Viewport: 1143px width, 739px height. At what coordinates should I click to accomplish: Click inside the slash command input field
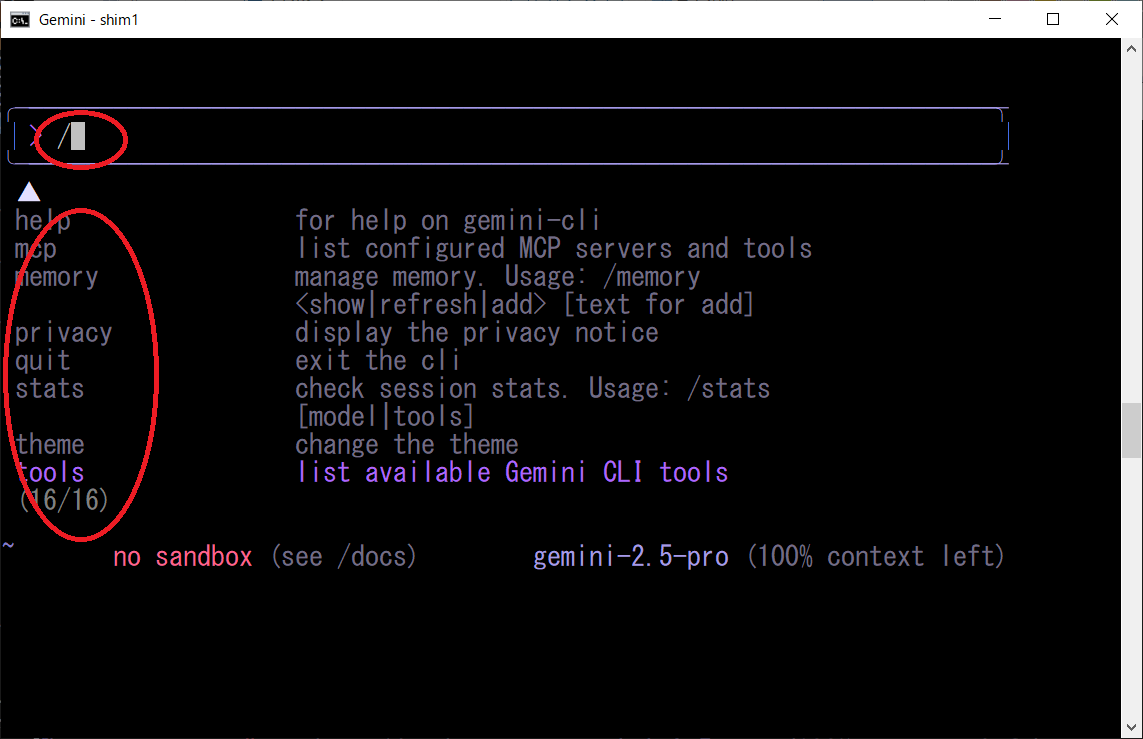(x=508, y=136)
